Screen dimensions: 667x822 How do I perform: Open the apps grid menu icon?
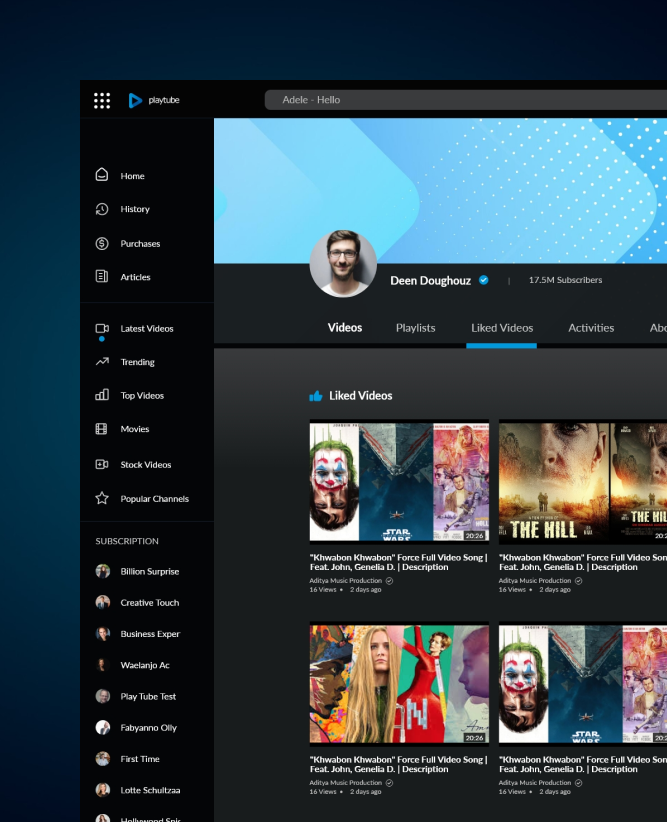(x=102, y=100)
